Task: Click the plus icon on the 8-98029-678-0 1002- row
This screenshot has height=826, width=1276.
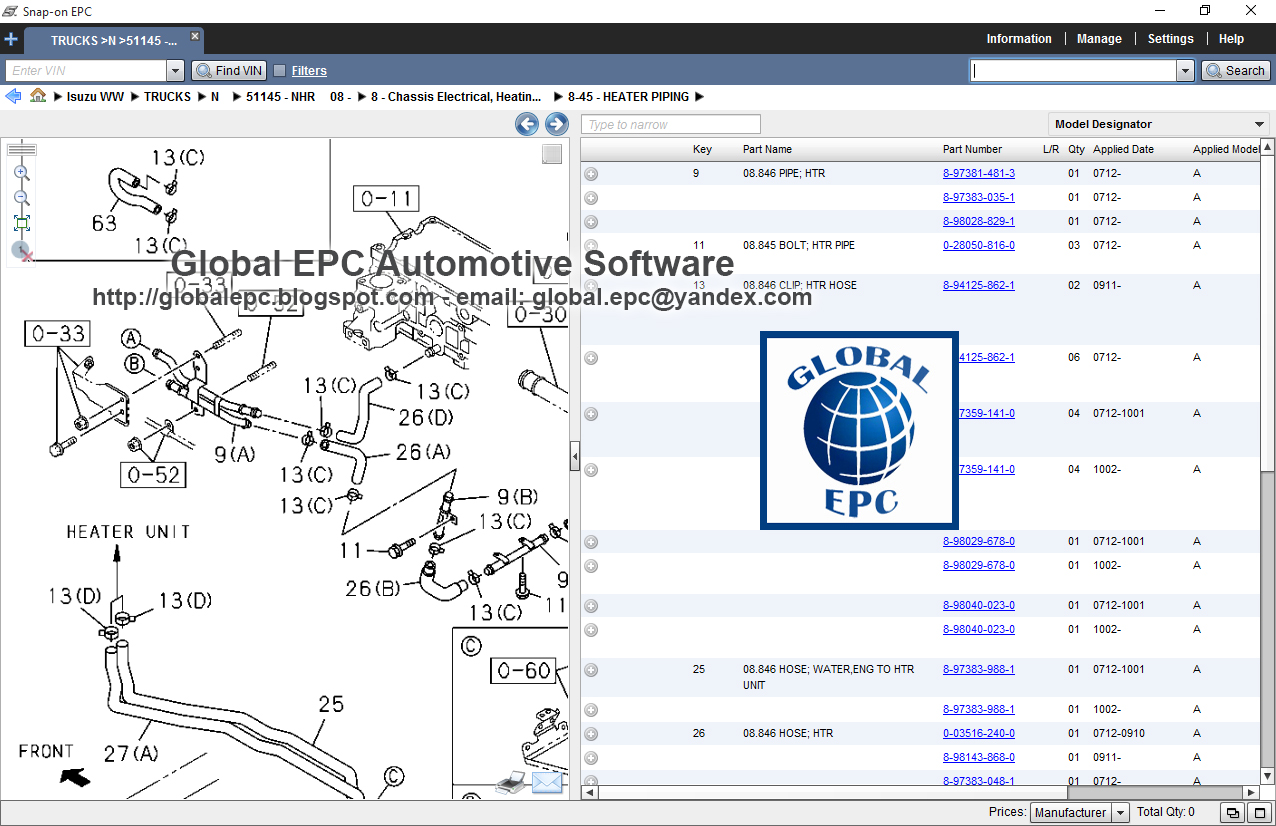Action: coord(591,566)
